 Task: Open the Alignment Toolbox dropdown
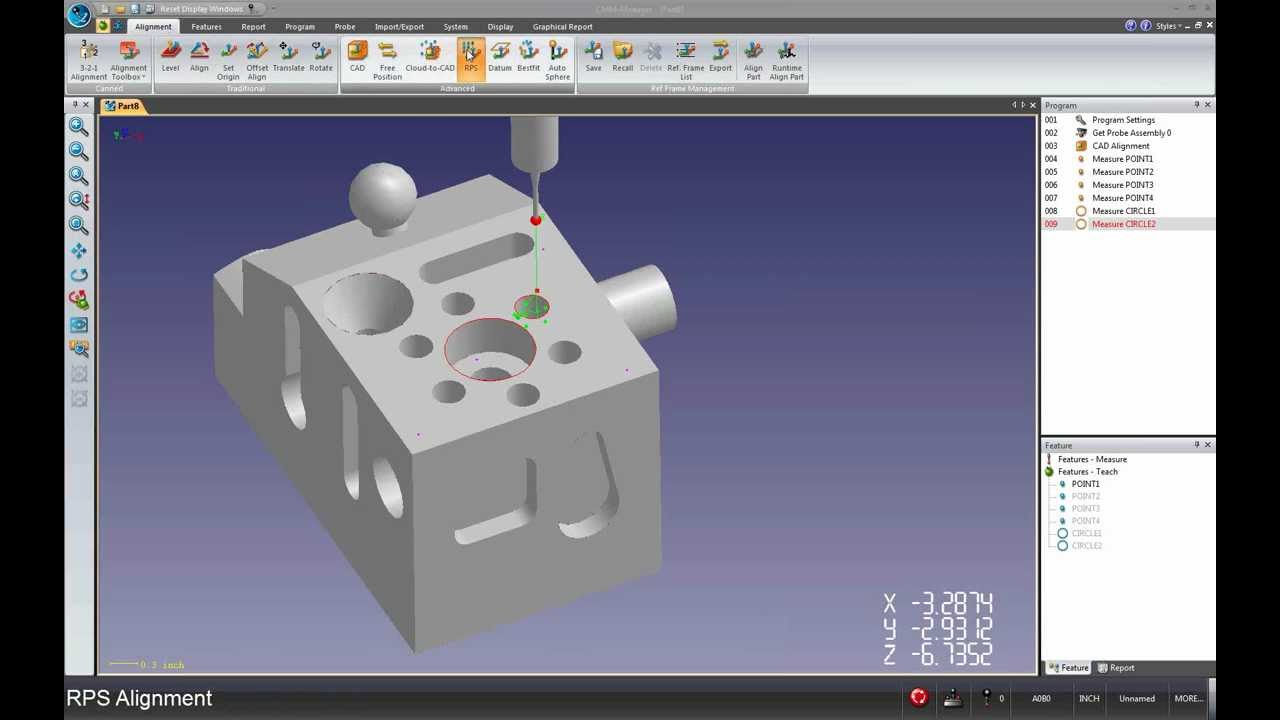pos(128,60)
